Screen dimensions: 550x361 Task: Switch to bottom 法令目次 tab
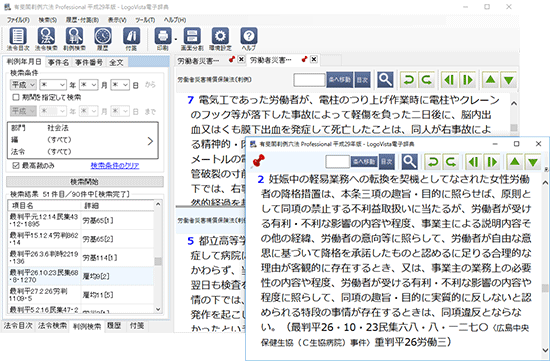coord(18,326)
